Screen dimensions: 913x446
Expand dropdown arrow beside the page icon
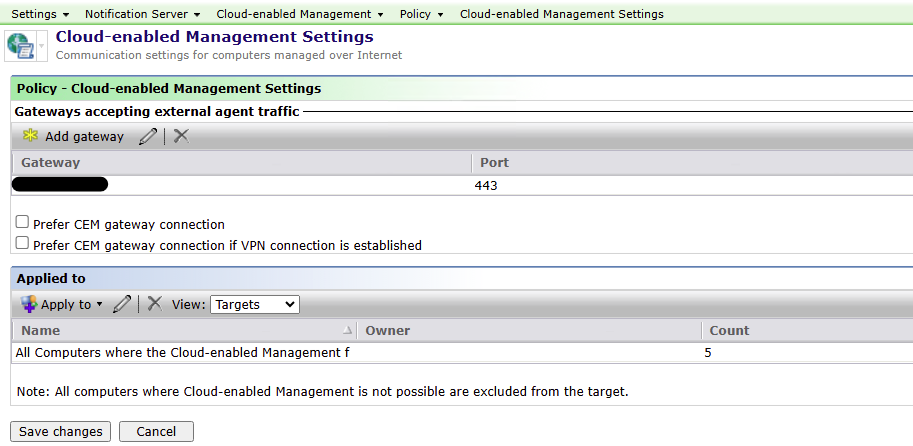[42, 47]
